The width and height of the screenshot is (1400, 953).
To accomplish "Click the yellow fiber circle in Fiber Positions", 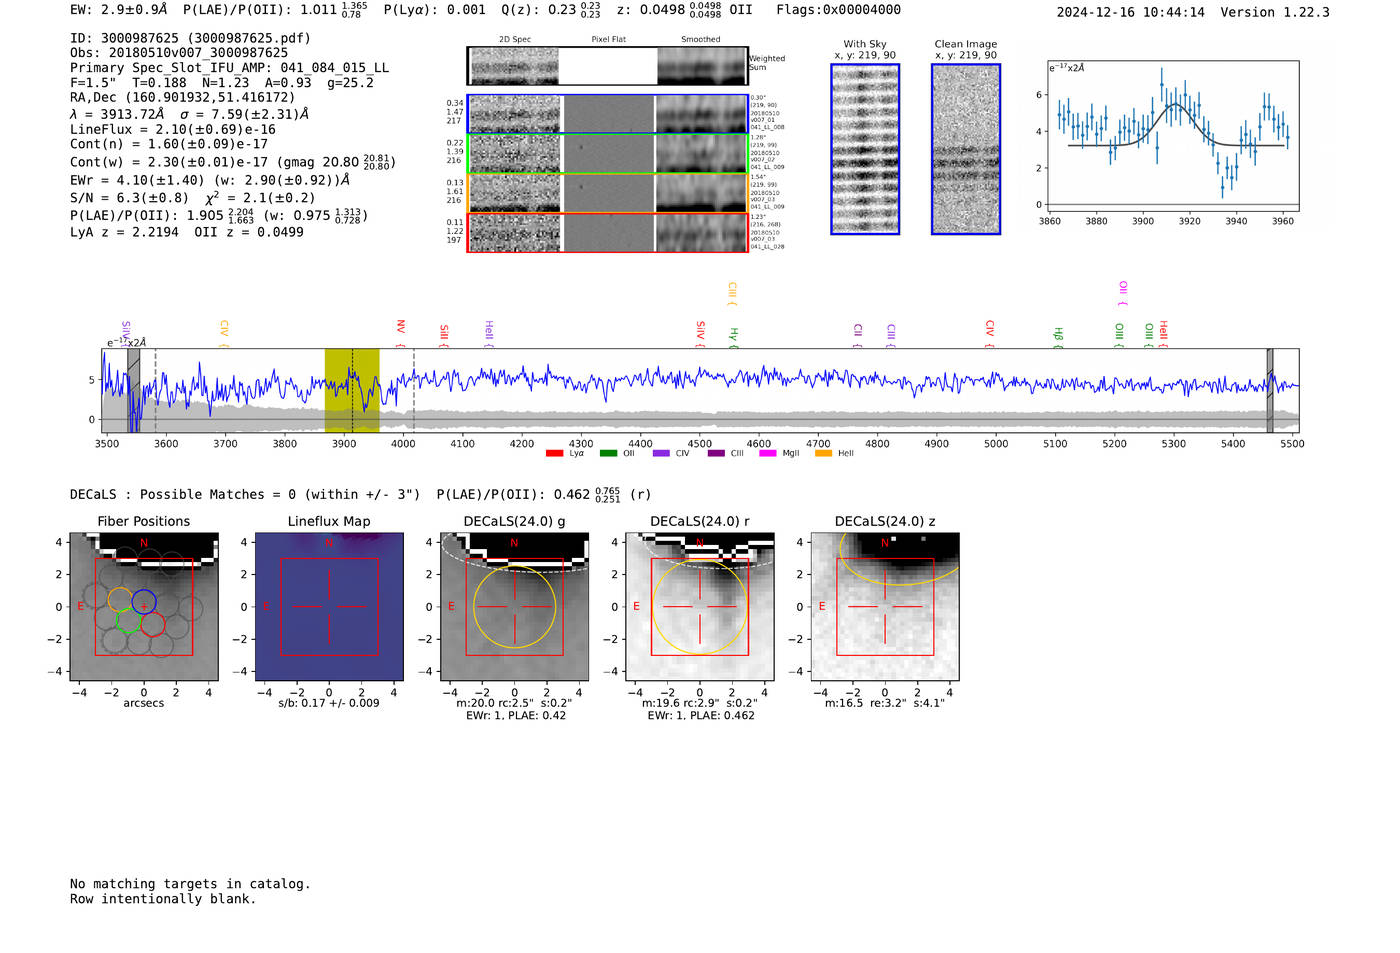I will click(120, 600).
